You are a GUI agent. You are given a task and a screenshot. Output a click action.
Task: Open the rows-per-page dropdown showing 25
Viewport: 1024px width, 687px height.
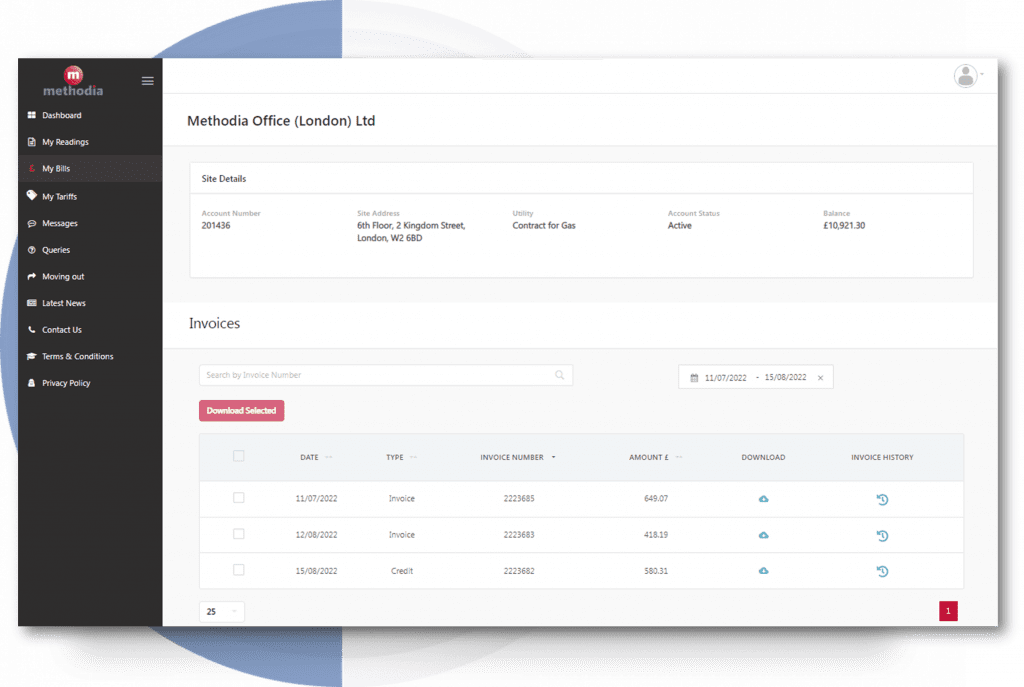221,611
